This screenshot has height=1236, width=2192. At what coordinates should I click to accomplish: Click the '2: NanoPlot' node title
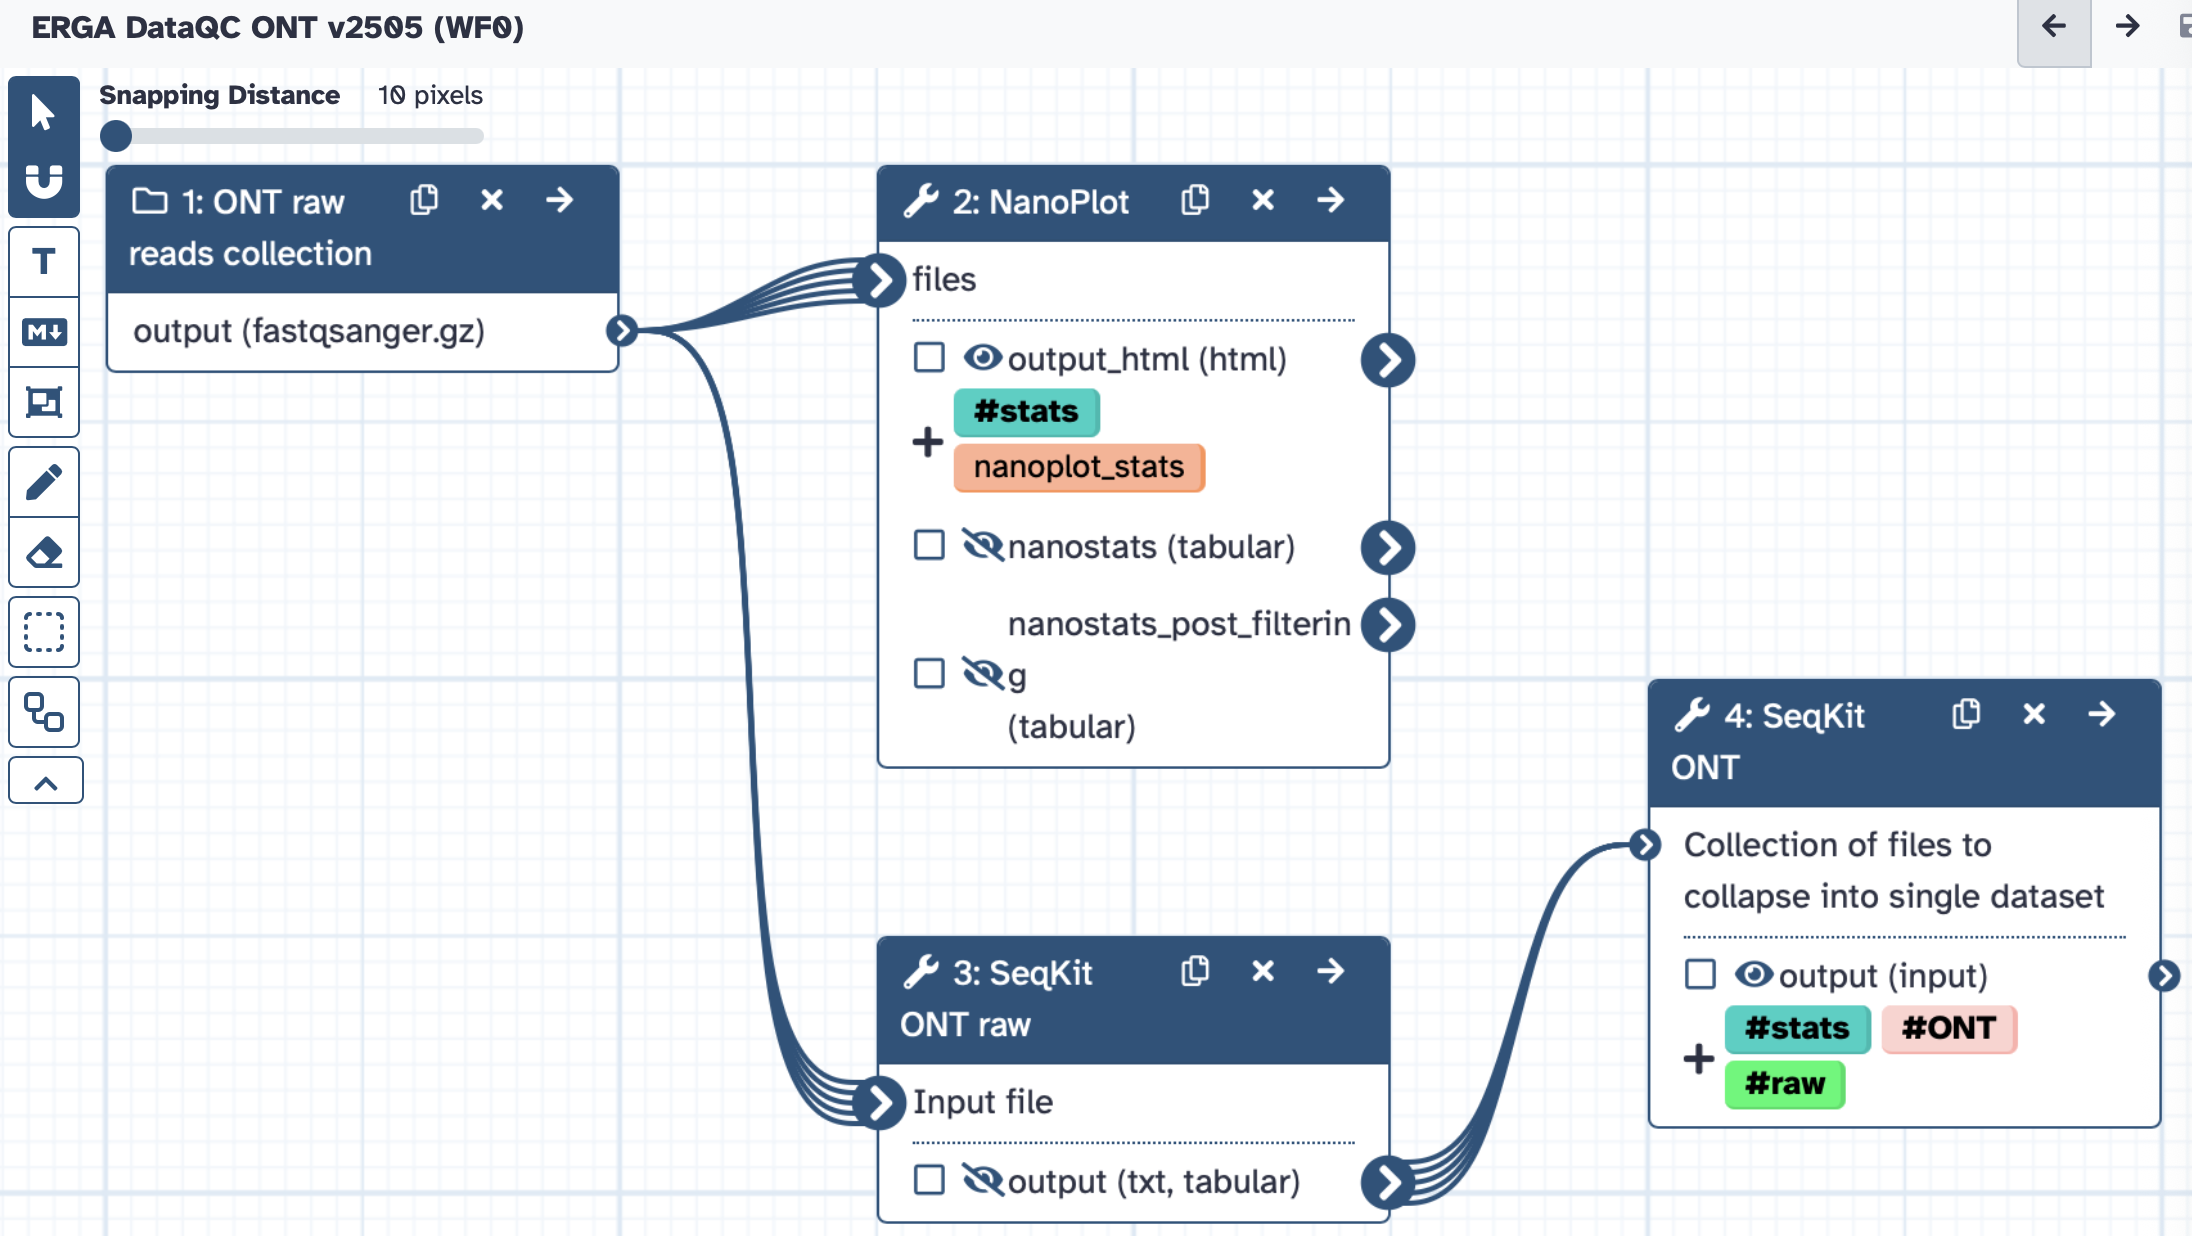(x=1040, y=202)
